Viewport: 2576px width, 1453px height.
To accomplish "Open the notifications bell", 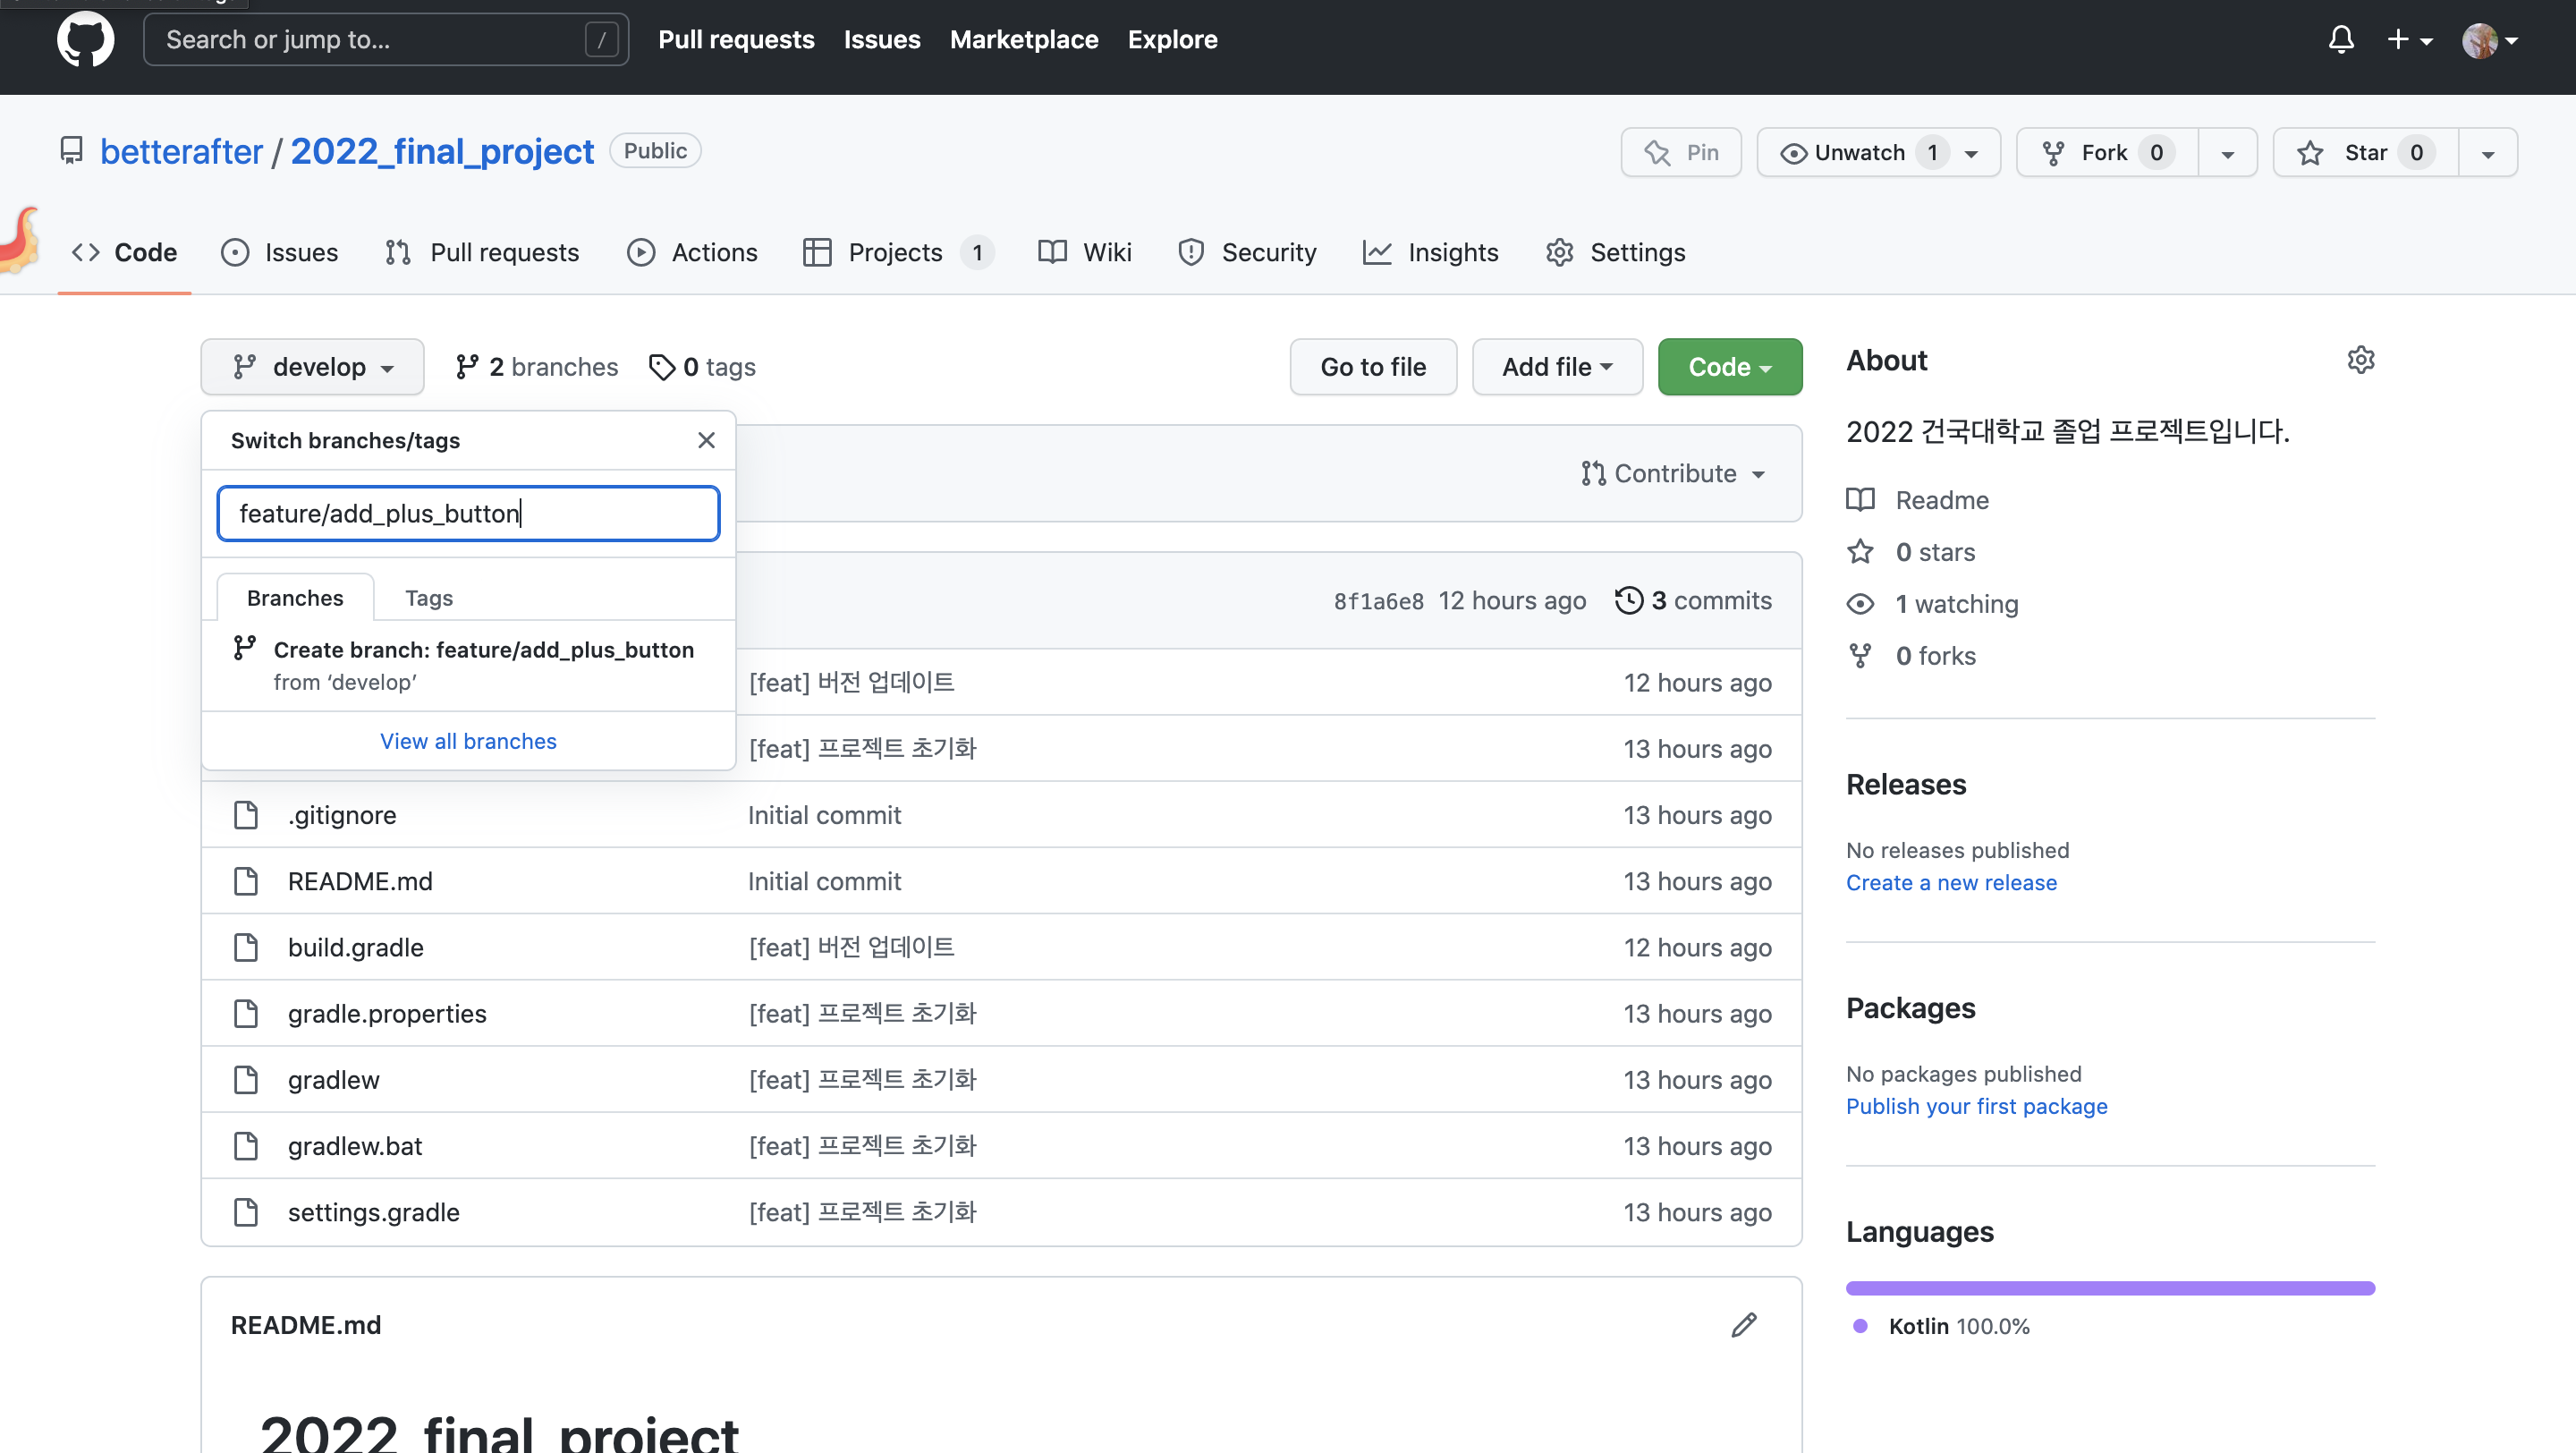I will click(2341, 39).
